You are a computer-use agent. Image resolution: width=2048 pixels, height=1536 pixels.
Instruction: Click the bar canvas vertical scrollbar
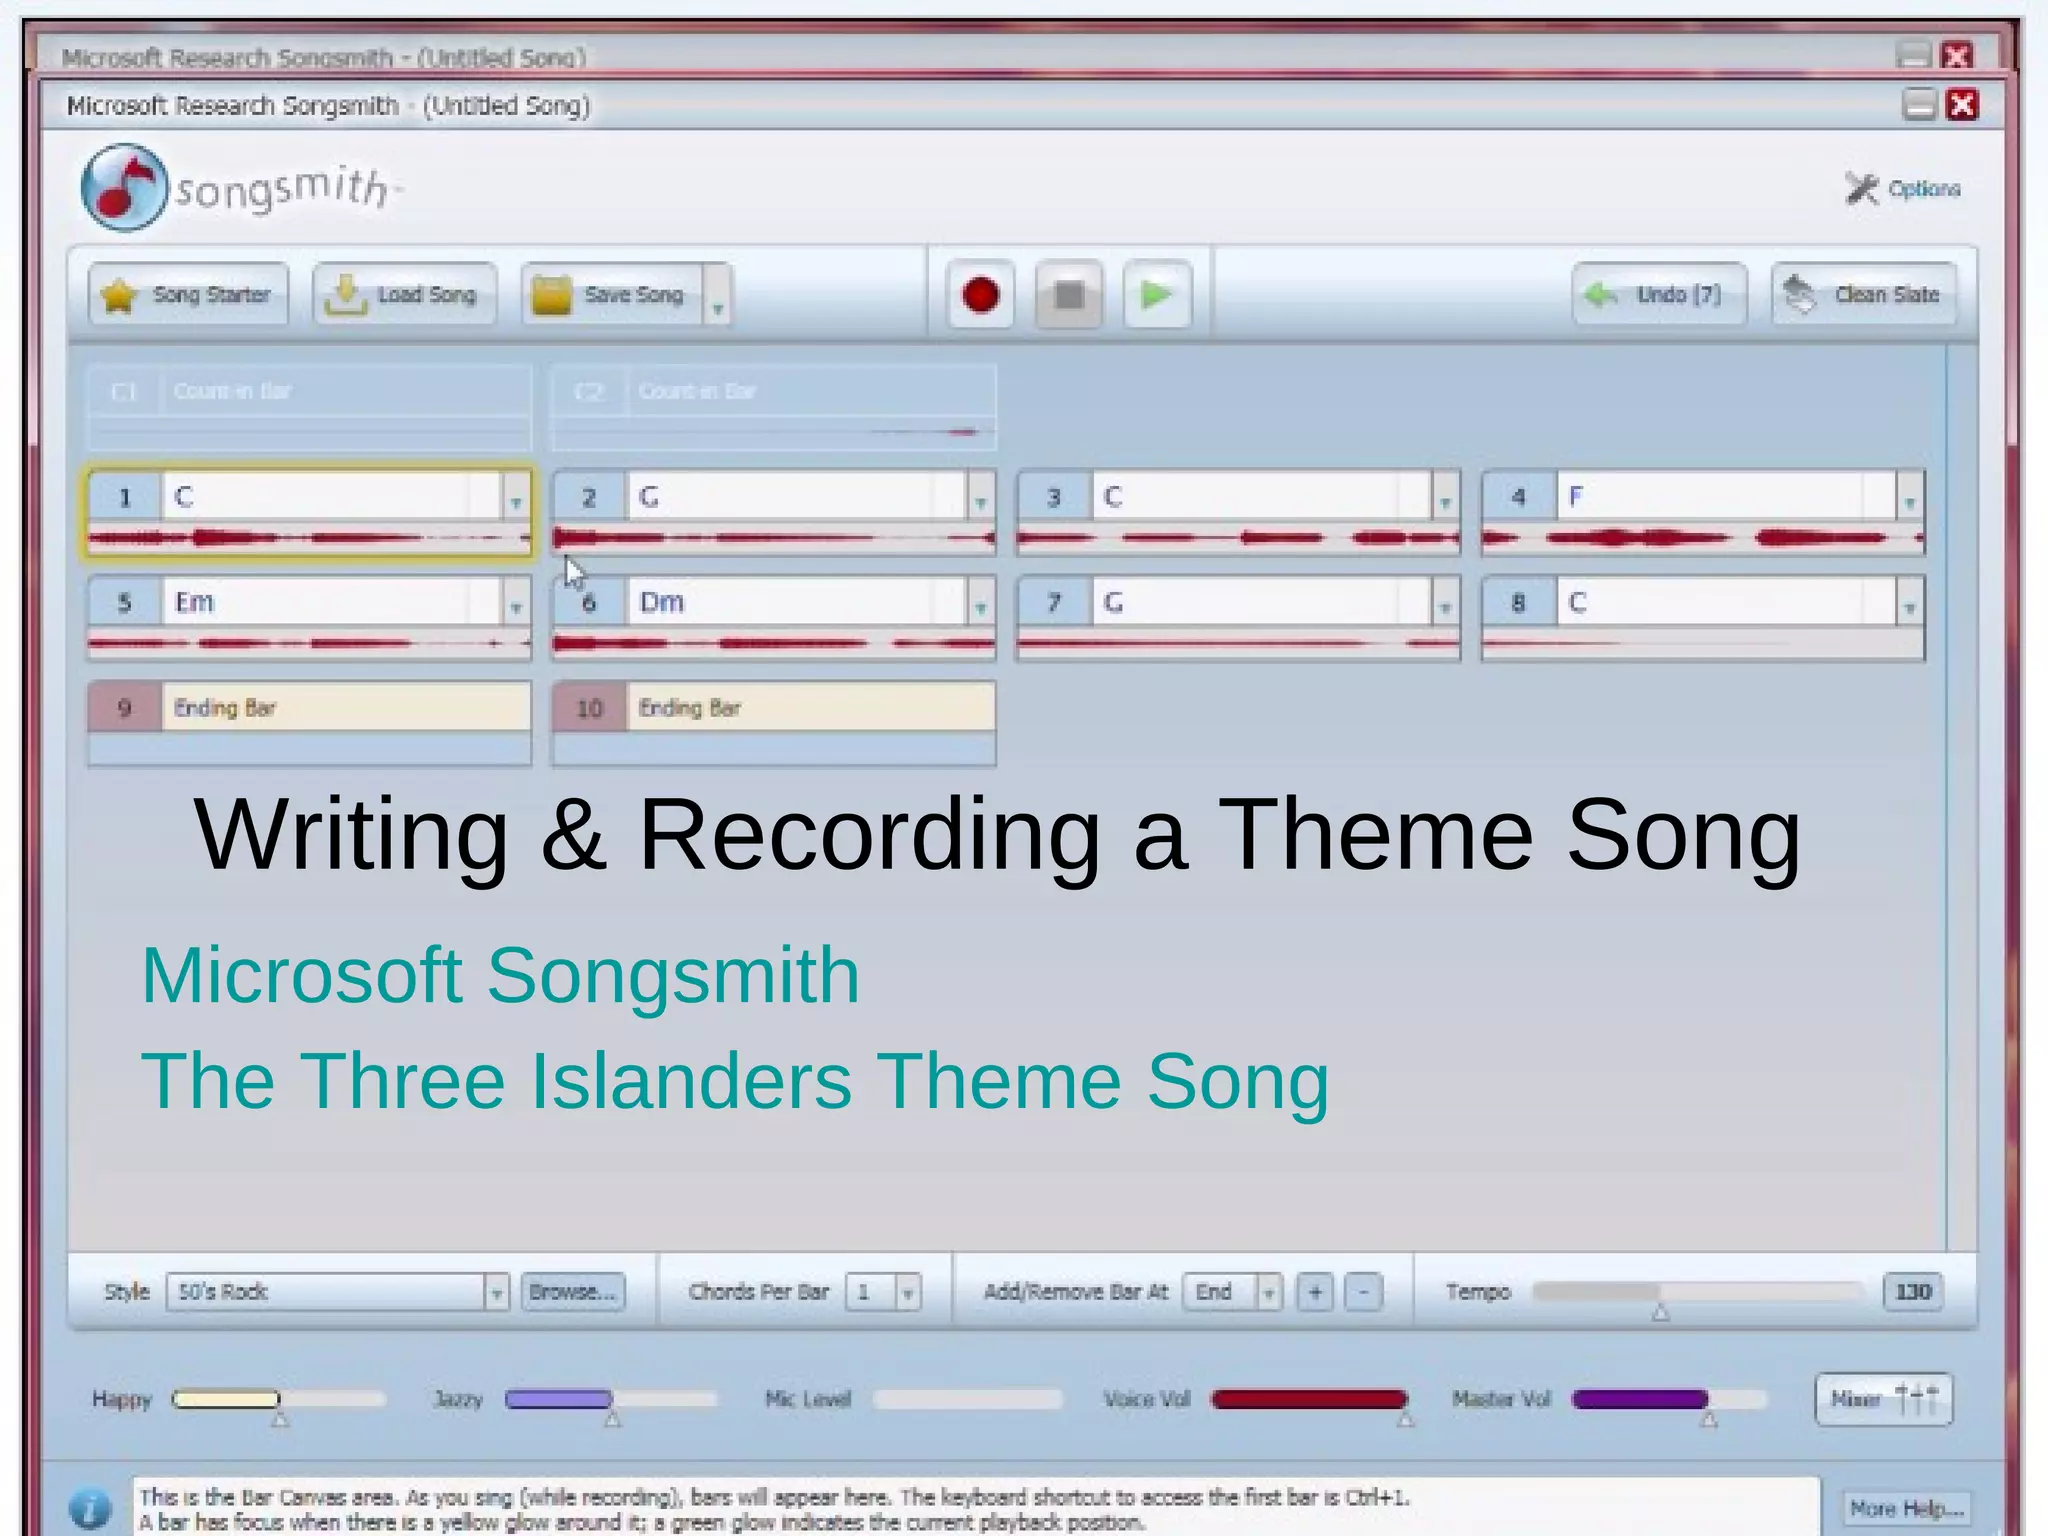[1962, 797]
